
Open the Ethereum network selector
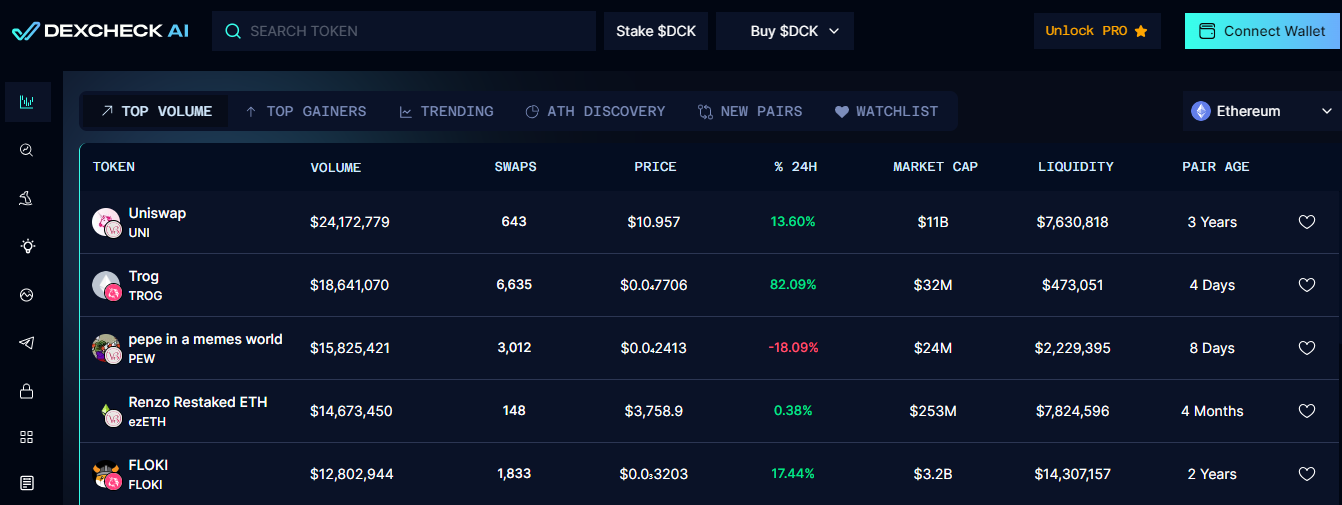tap(1262, 111)
